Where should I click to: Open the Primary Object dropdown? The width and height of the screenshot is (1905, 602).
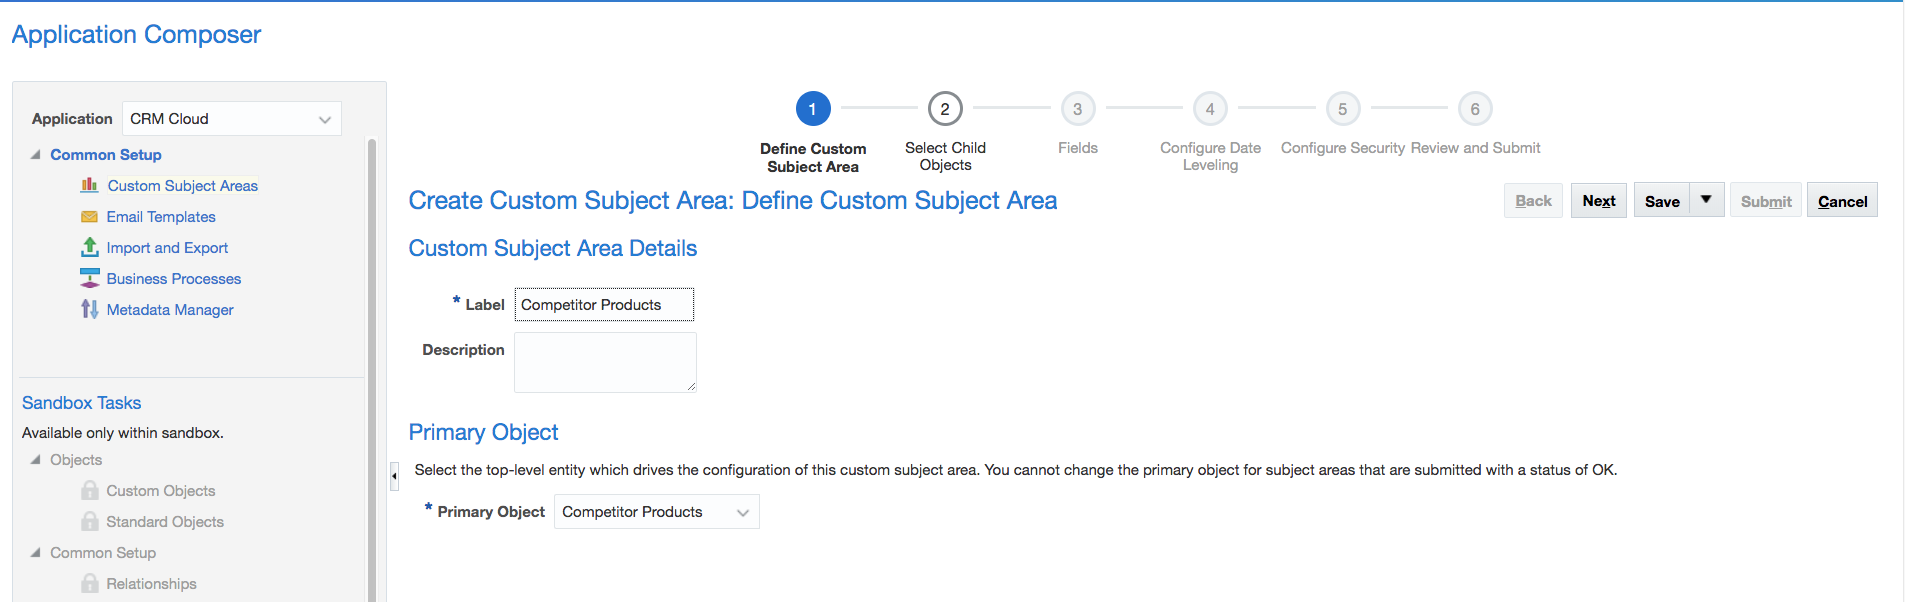pyautogui.click(x=742, y=512)
